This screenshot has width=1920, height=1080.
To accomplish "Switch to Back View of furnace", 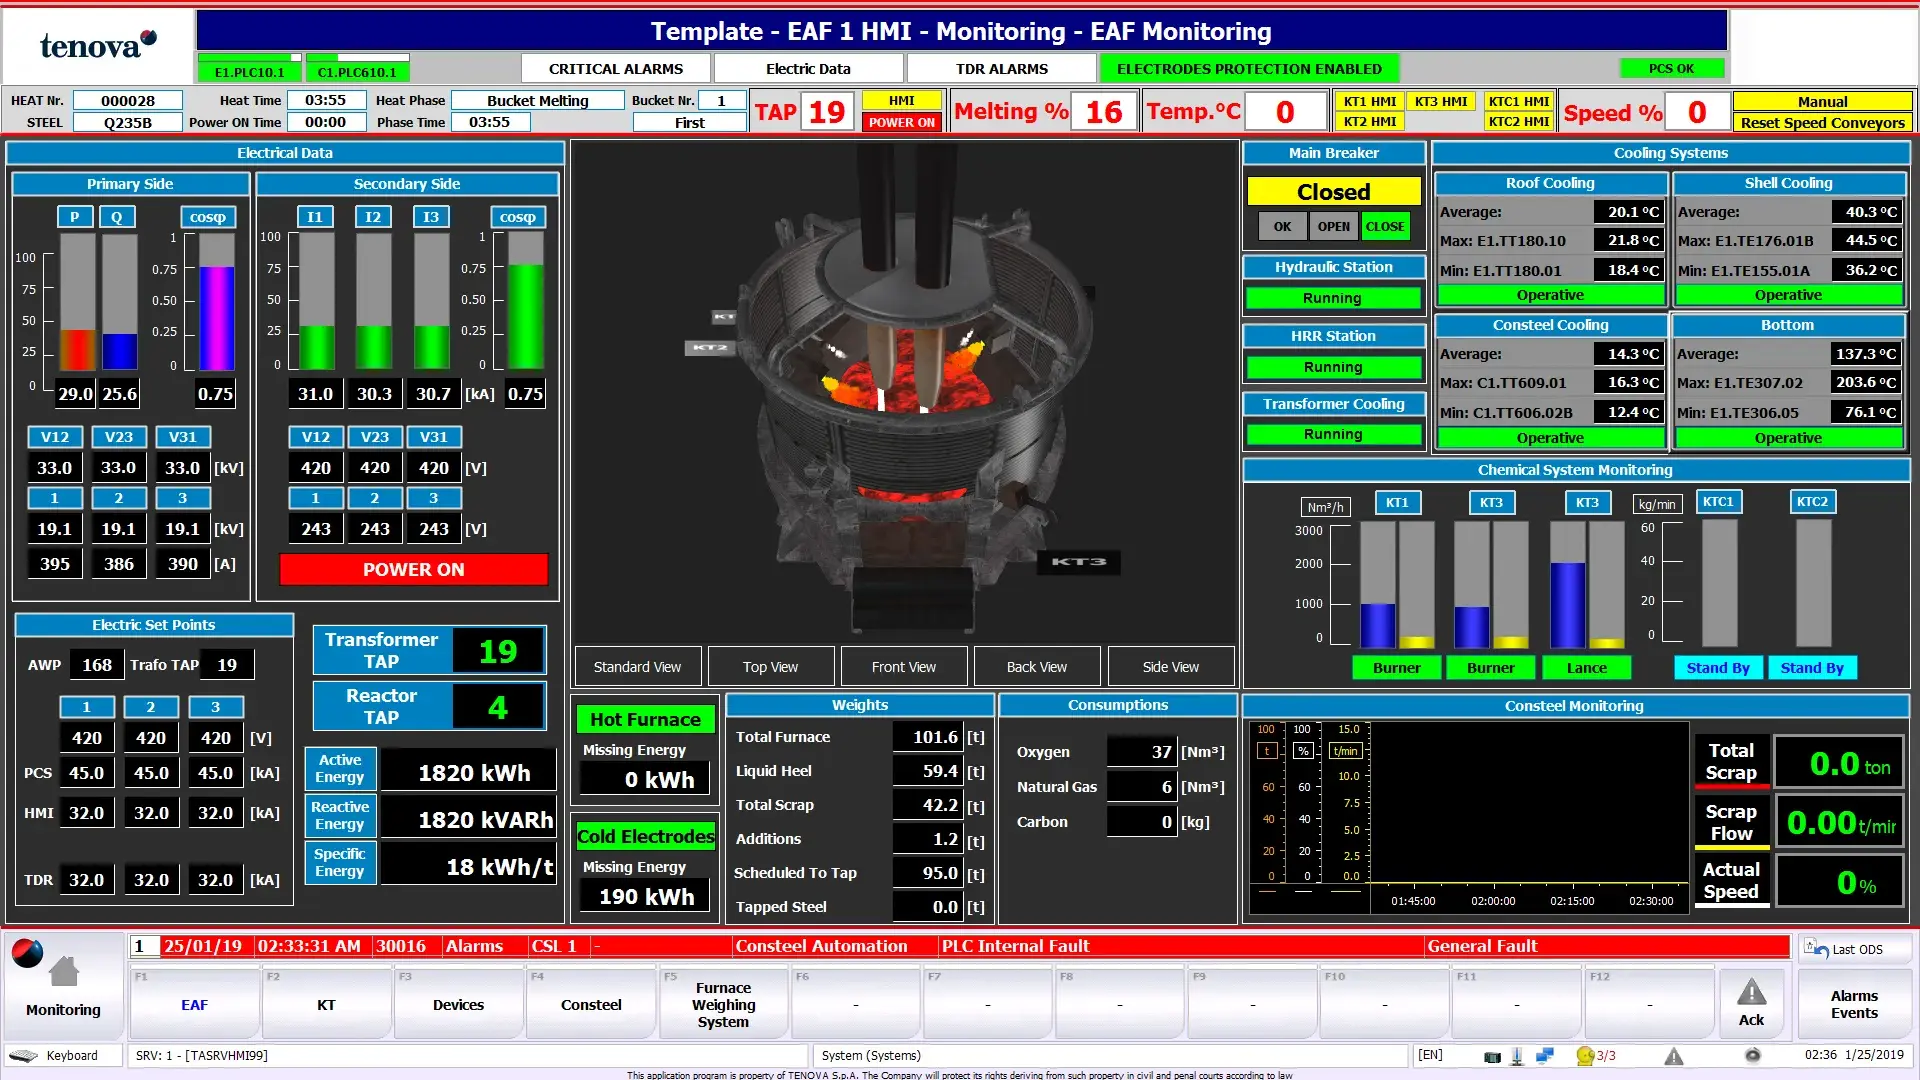I will 1037,667.
